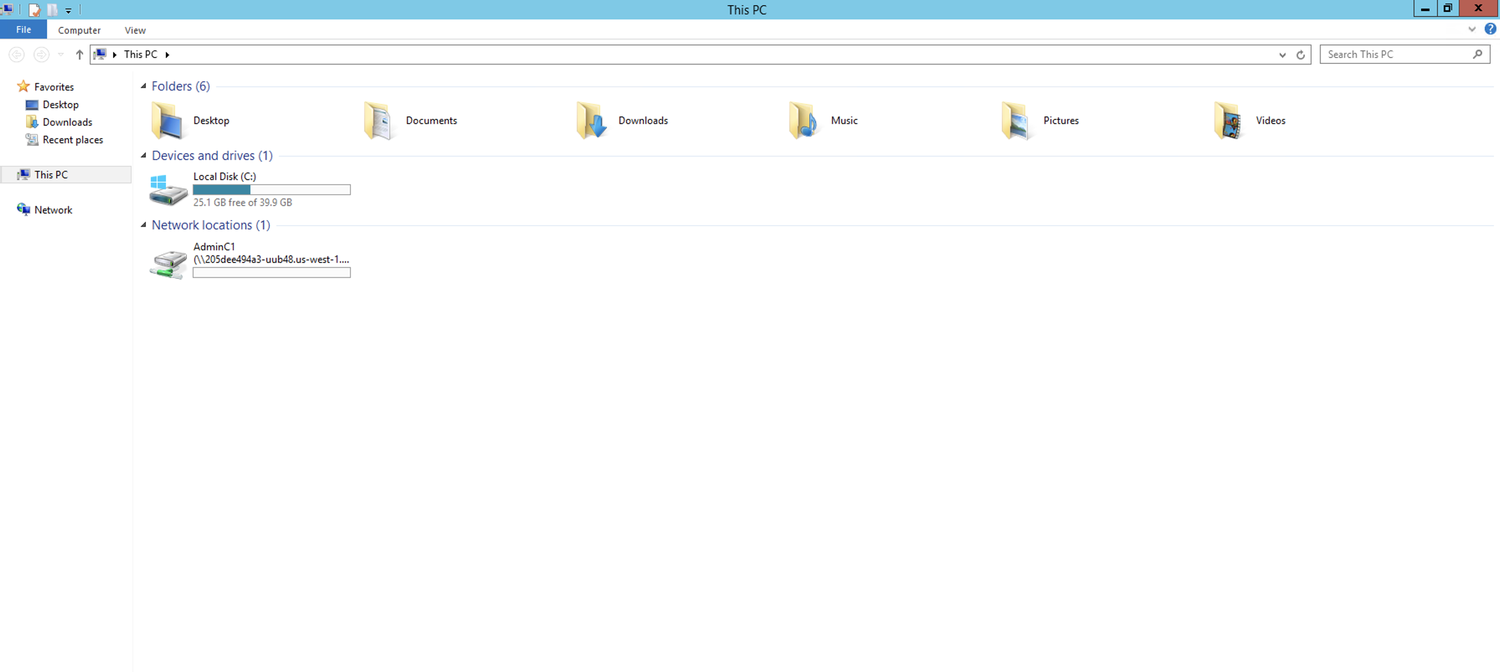Restore down the This PC window

point(1448,8)
